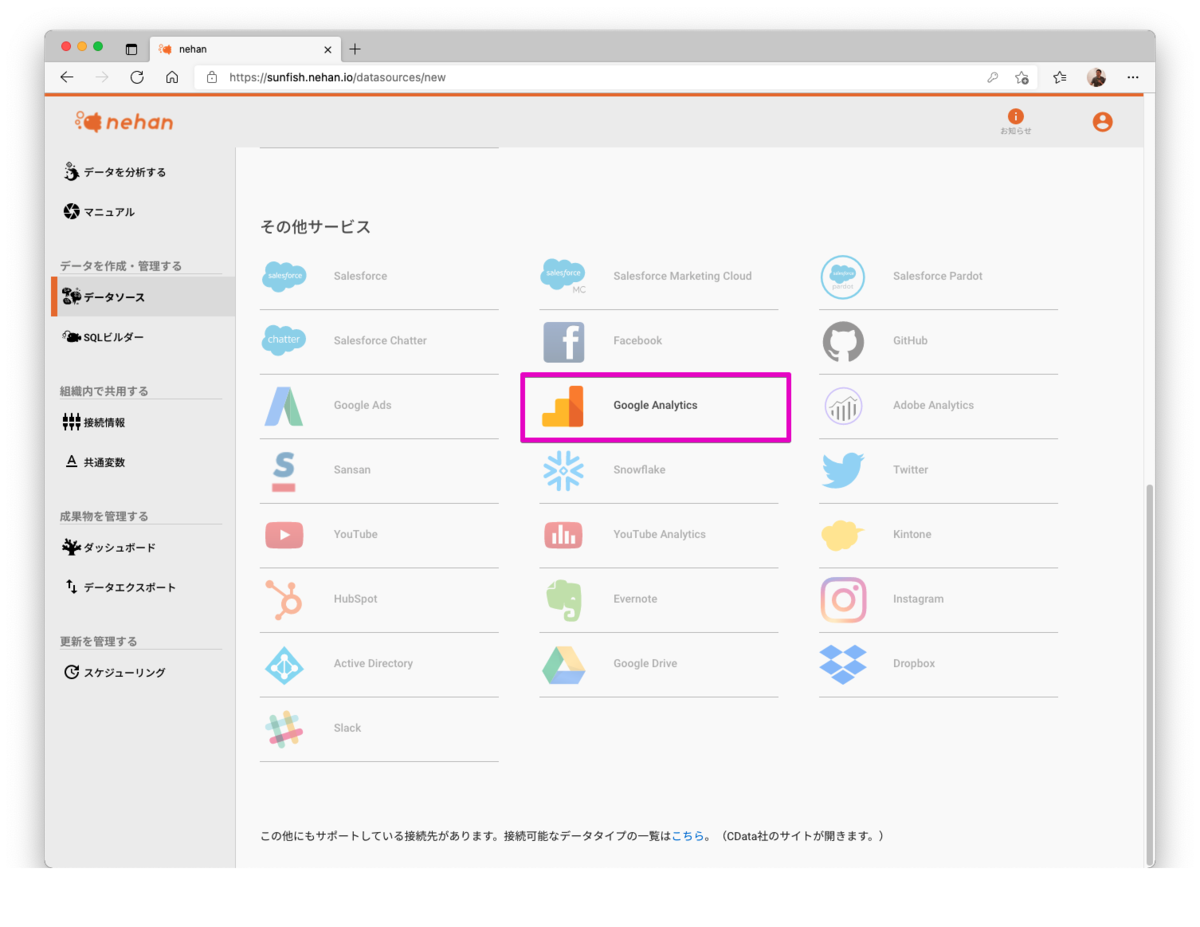The height and width of the screenshot is (927, 1200).
Task: Click the Adobe Analytics icon
Action: [843, 406]
